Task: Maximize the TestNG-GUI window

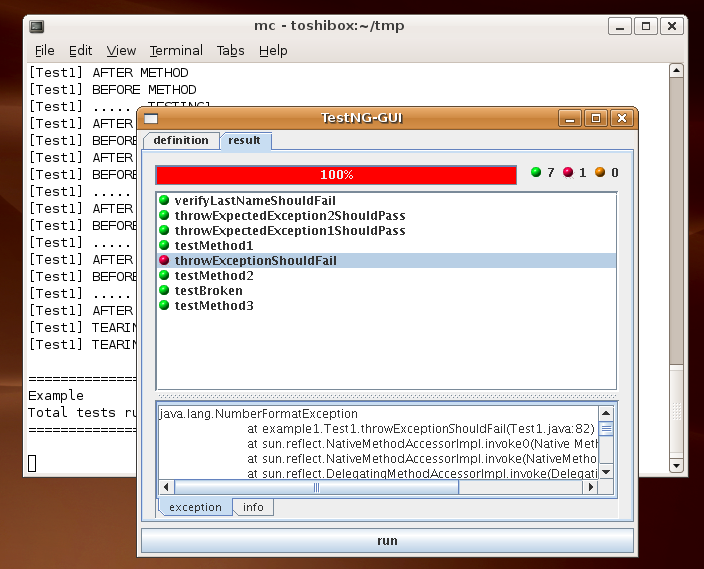Action: pos(596,119)
